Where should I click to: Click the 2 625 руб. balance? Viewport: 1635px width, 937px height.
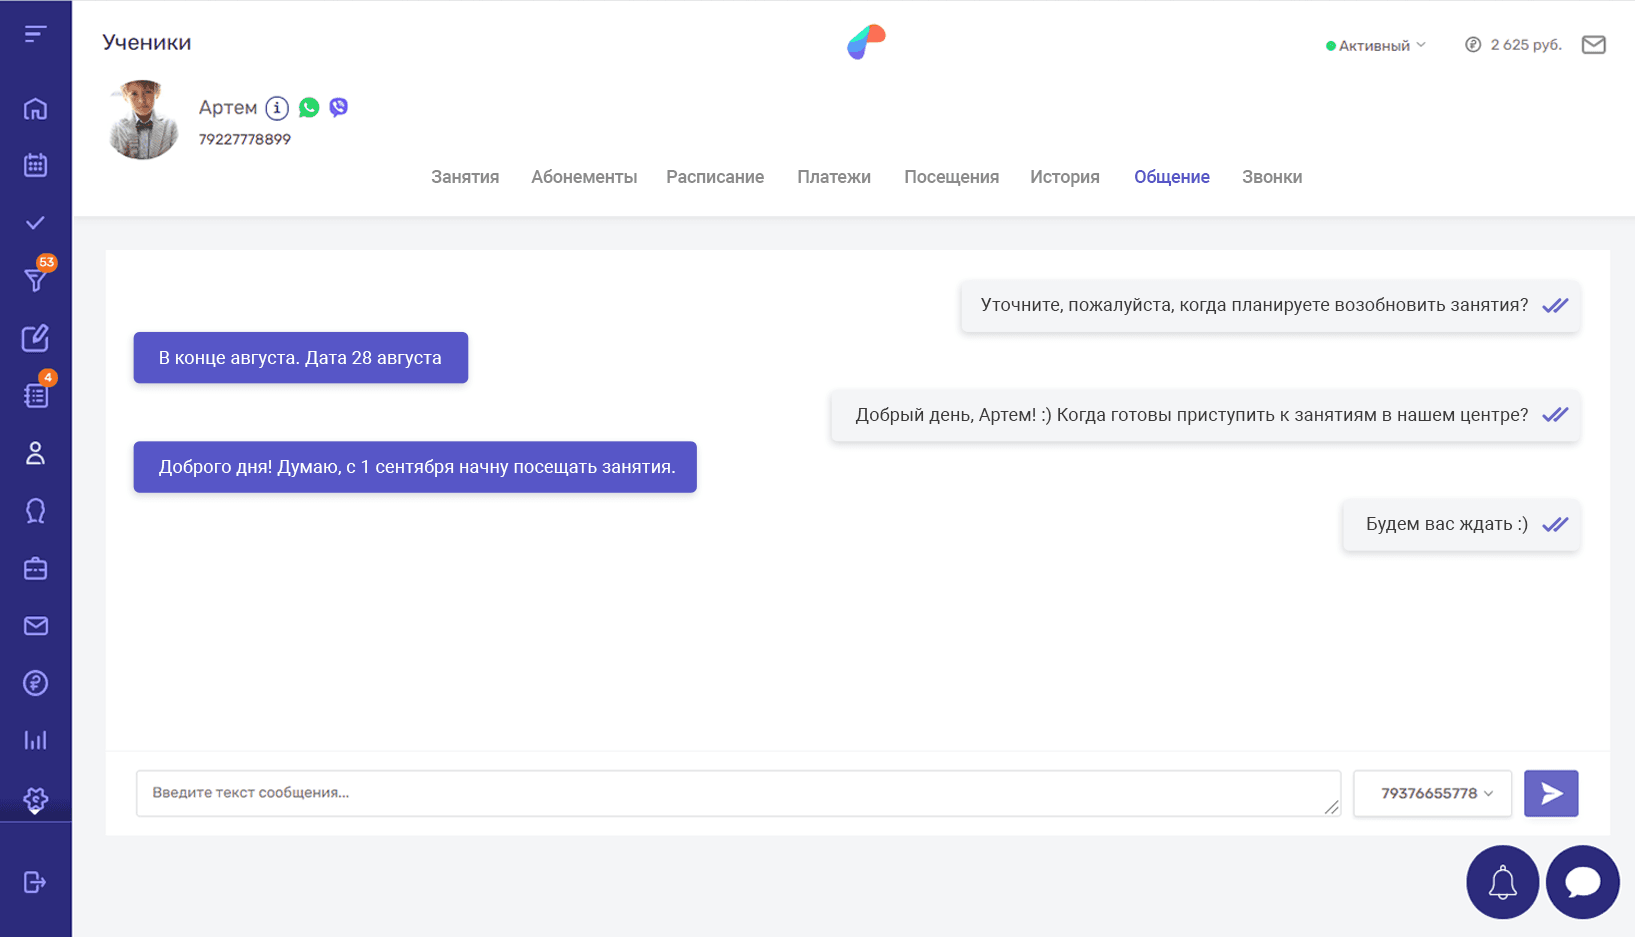click(1513, 45)
